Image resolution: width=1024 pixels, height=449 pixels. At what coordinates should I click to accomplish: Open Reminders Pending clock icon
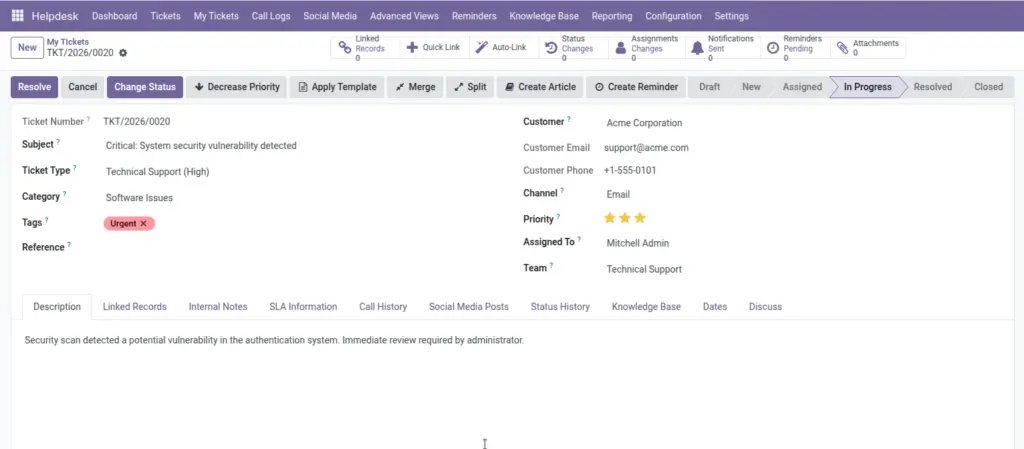point(773,48)
